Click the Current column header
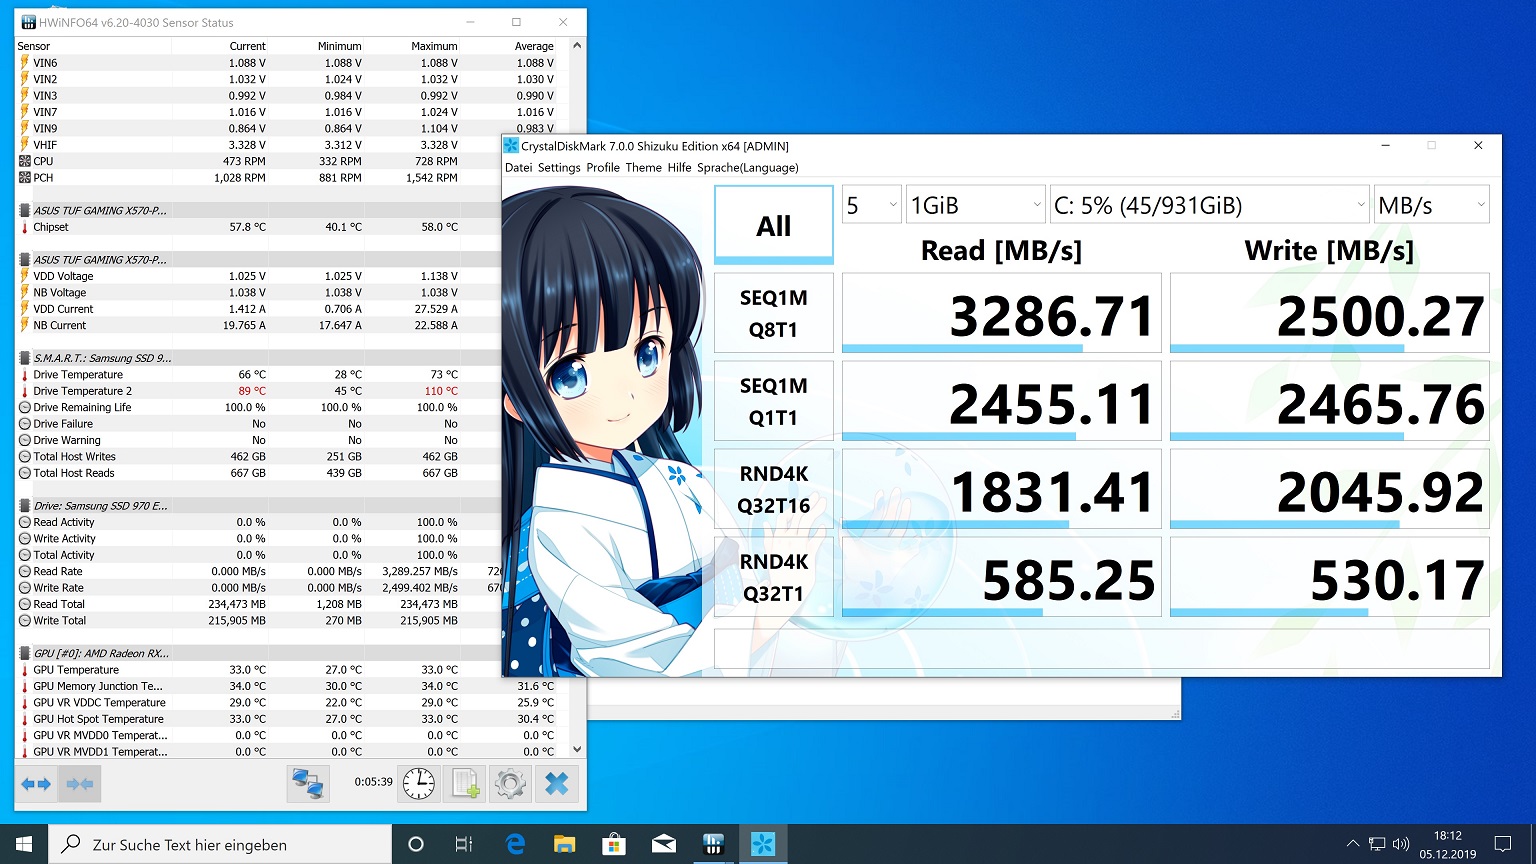Screen dimensions: 1536x864 (220, 46)
